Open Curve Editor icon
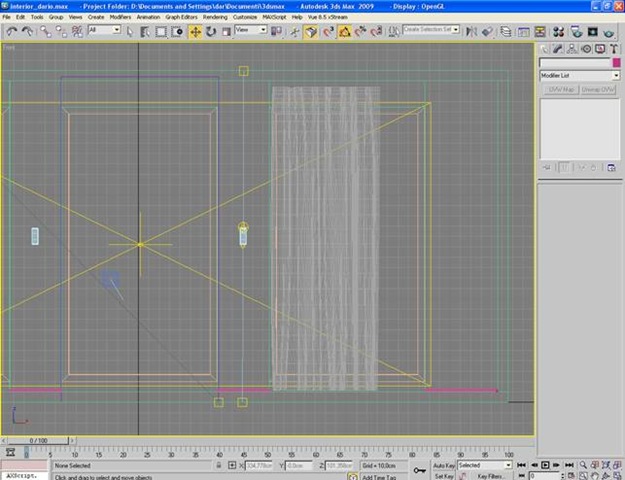The height and width of the screenshot is (480, 625). [523, 31]
